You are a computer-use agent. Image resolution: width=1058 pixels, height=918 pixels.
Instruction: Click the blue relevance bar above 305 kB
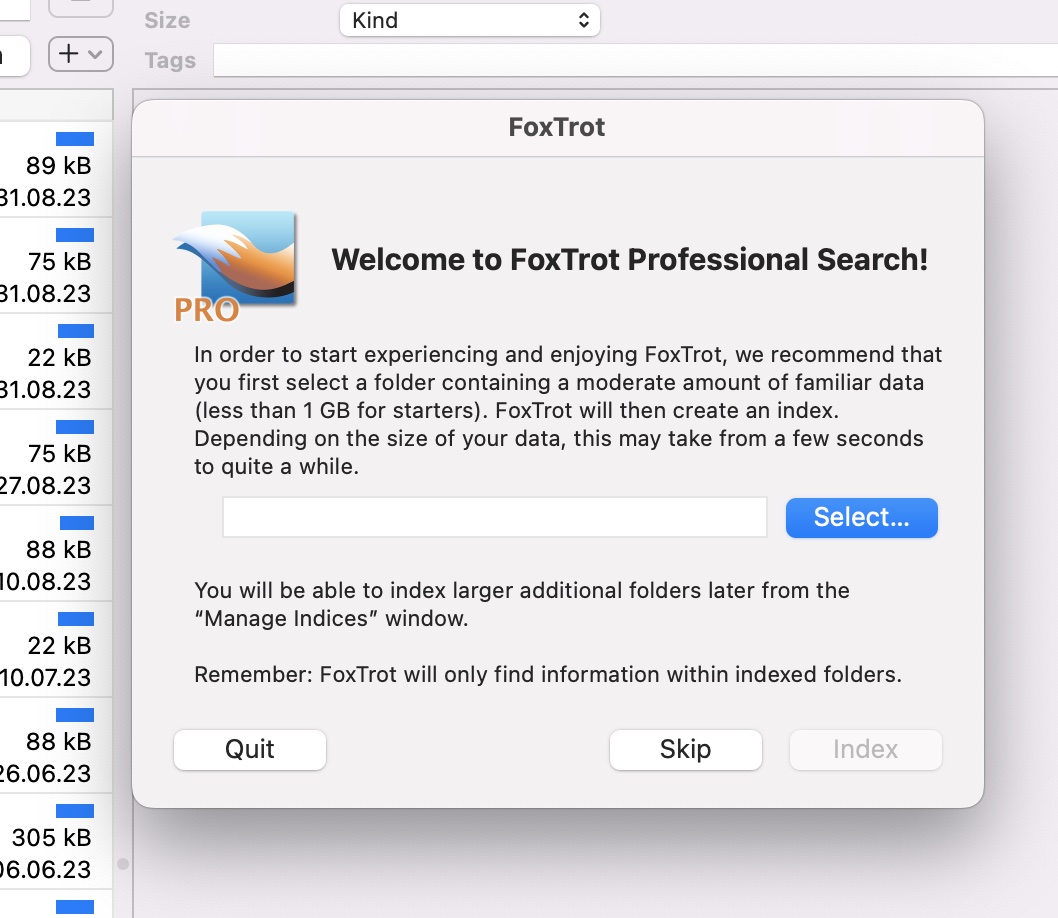coord(75,811)
